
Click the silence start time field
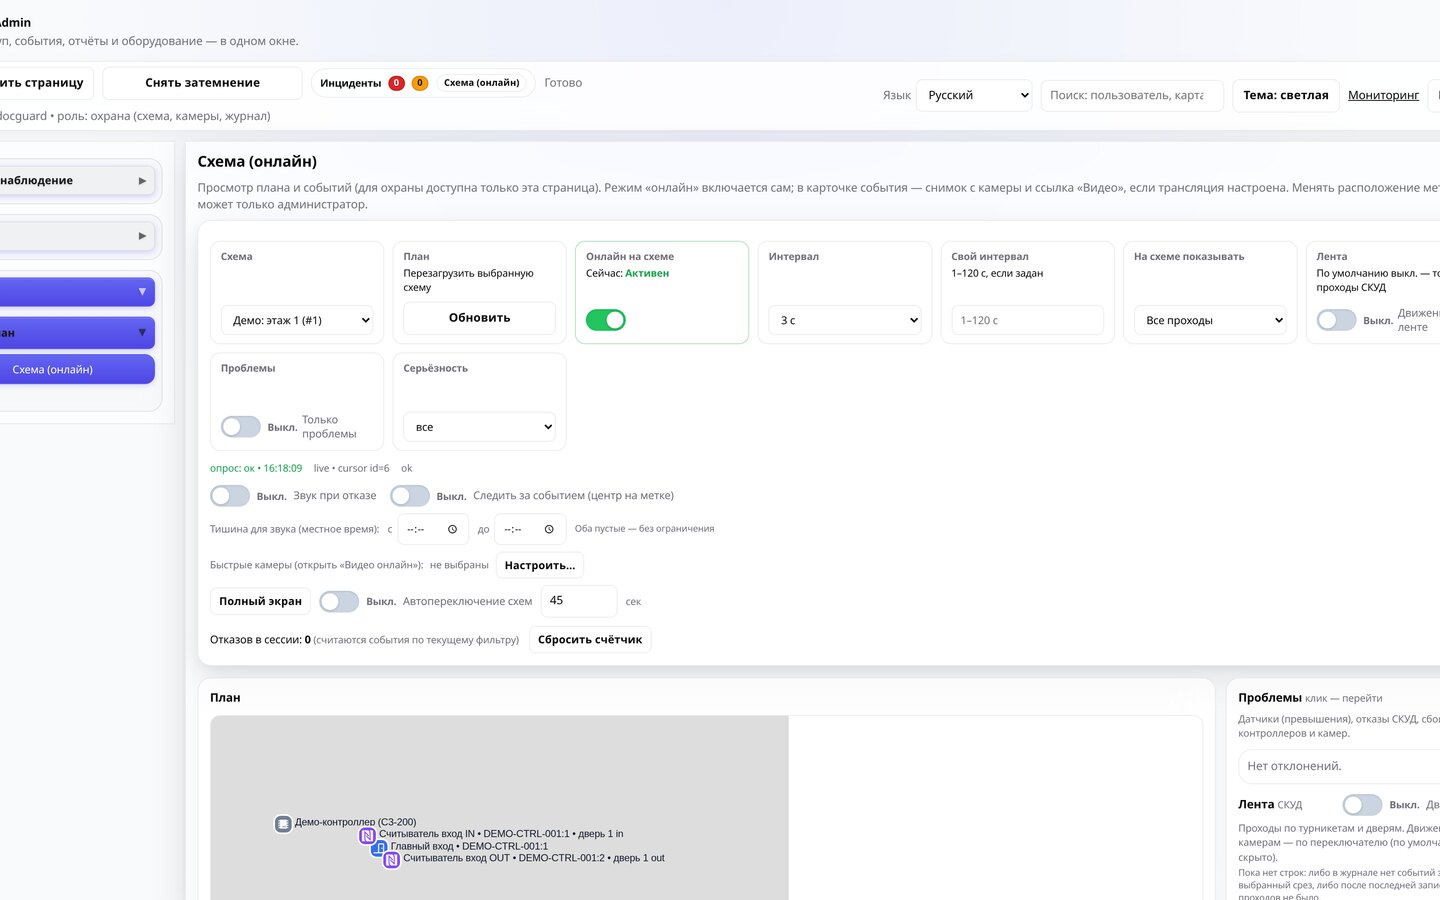coord(433,529)
